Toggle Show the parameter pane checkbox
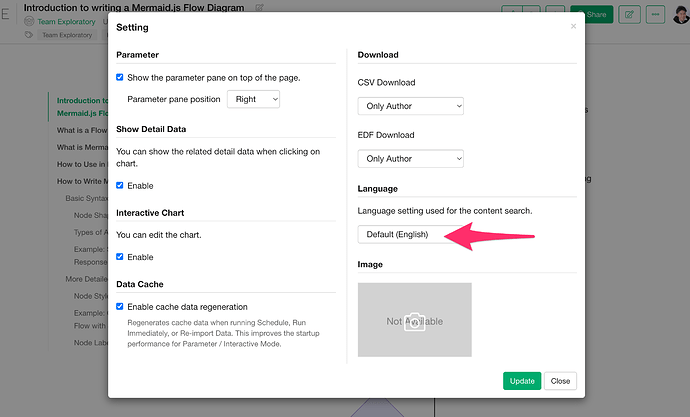690x417 pixels. [x=120, y=77]
